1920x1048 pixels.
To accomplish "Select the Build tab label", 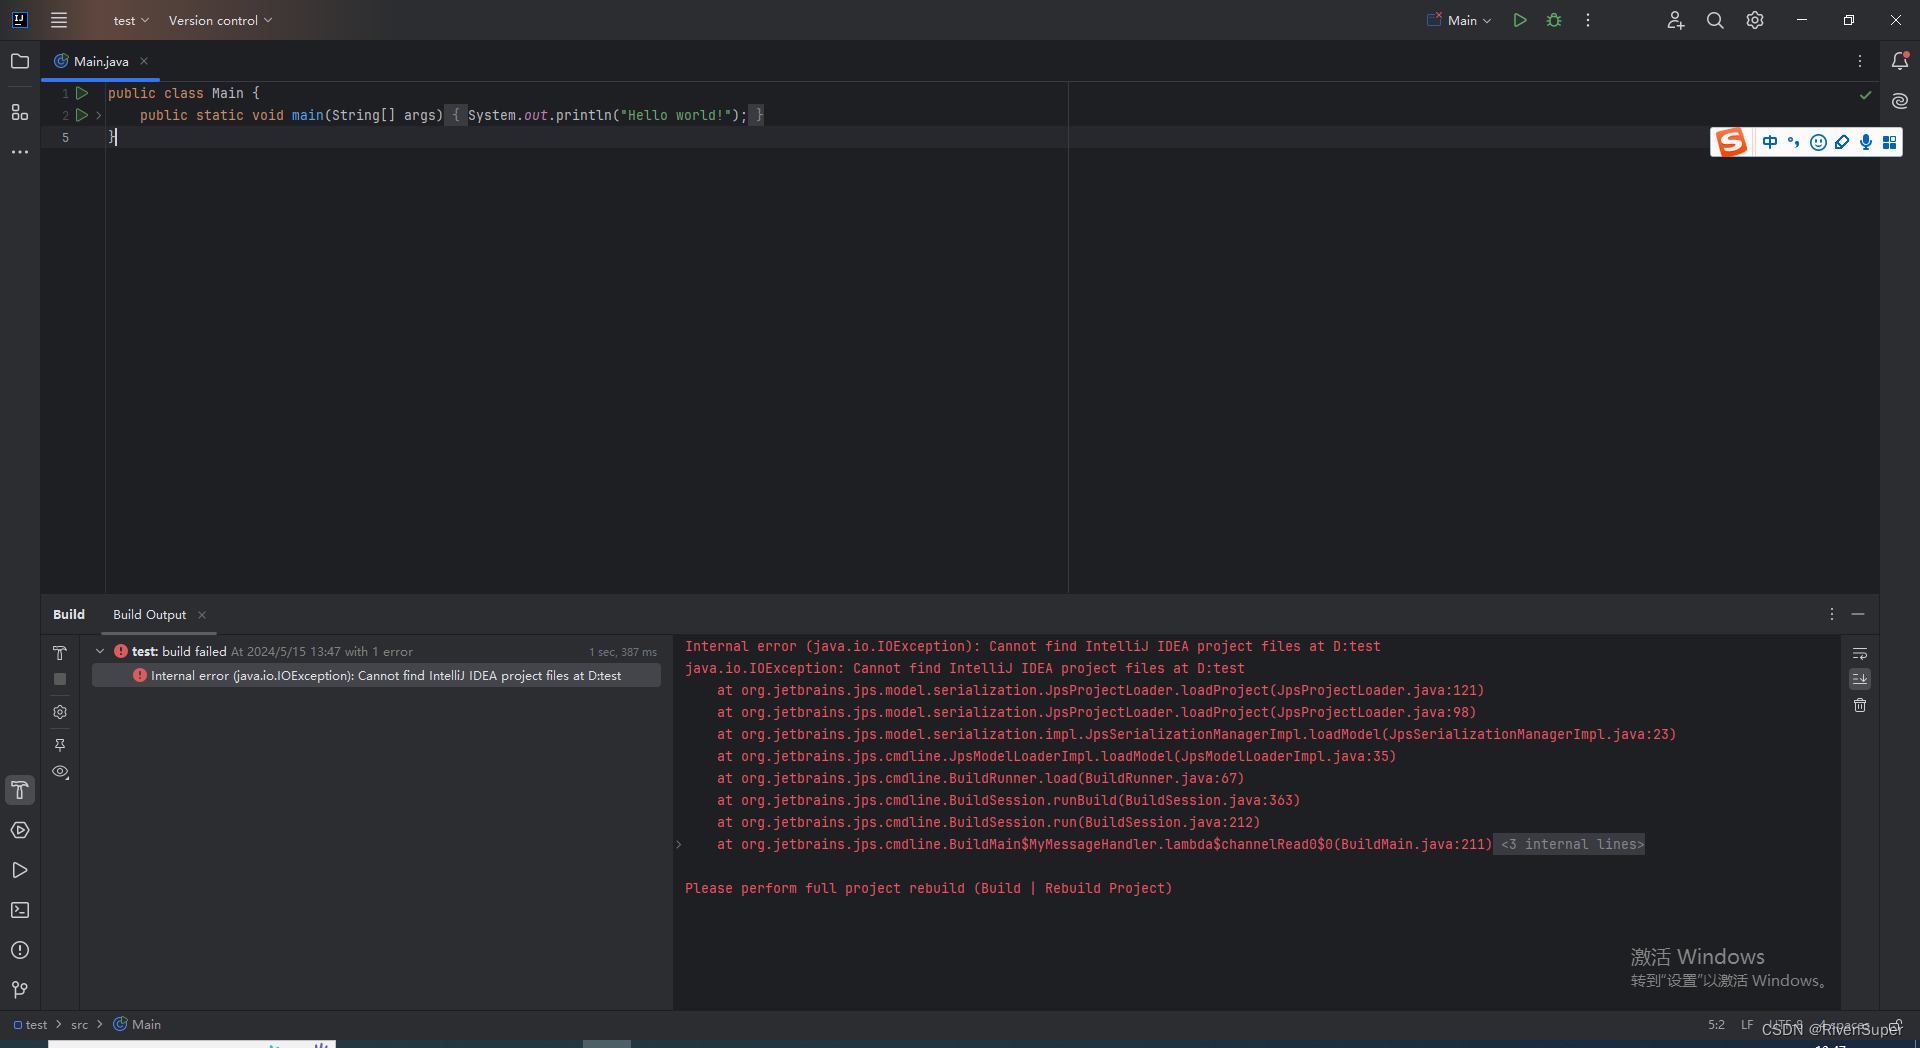I will (x=69, y=614).
